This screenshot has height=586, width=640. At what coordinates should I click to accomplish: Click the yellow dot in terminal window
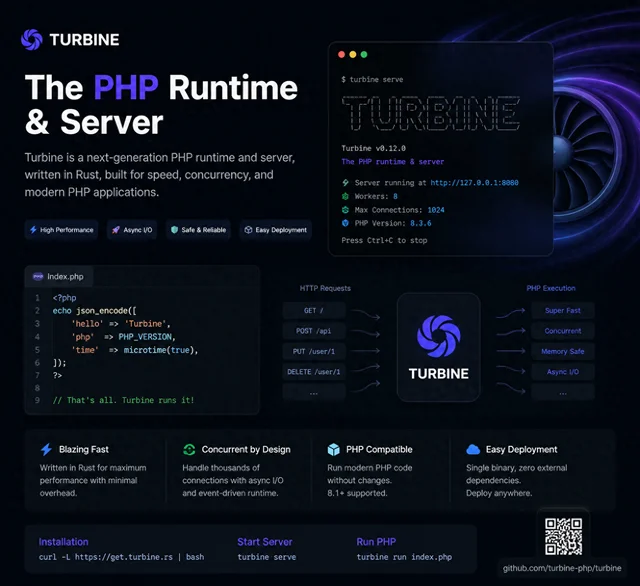[353, 54]
